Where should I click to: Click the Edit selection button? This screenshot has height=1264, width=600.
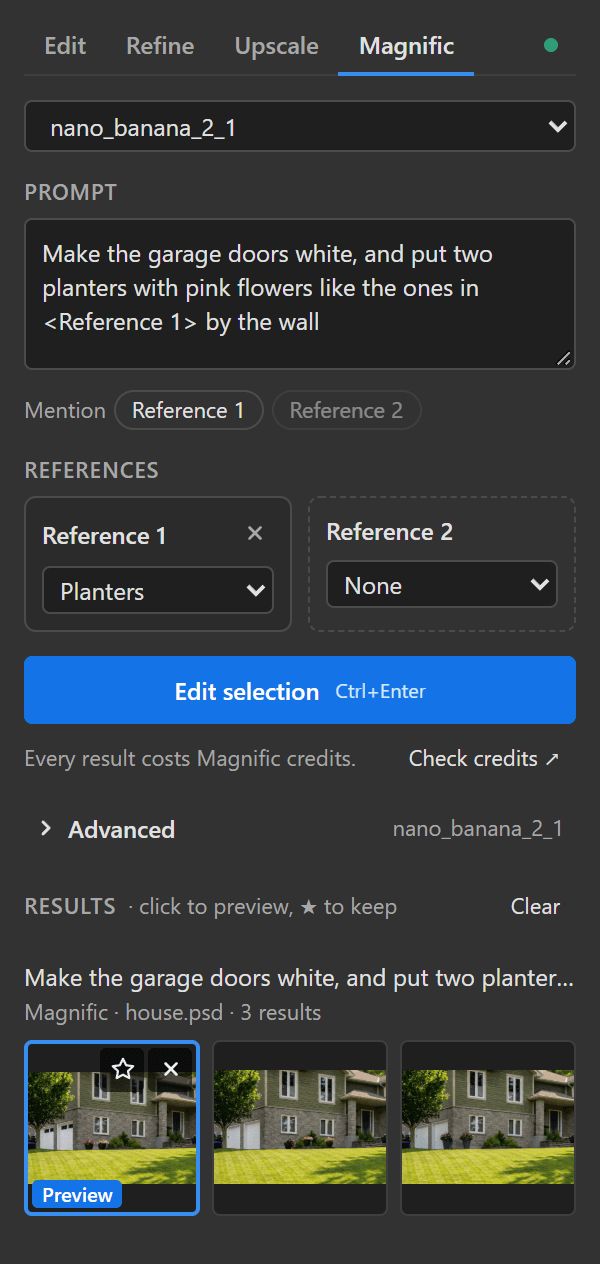coord(300,690)
